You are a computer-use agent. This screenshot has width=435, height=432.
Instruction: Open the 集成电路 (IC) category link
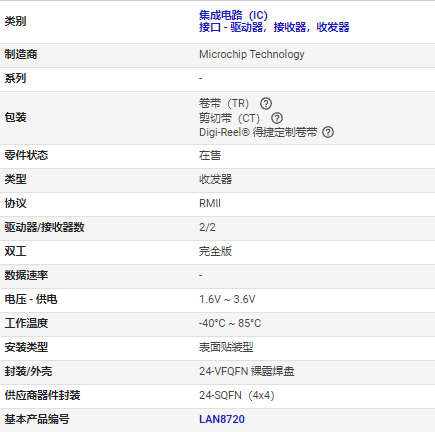point(233,15)
